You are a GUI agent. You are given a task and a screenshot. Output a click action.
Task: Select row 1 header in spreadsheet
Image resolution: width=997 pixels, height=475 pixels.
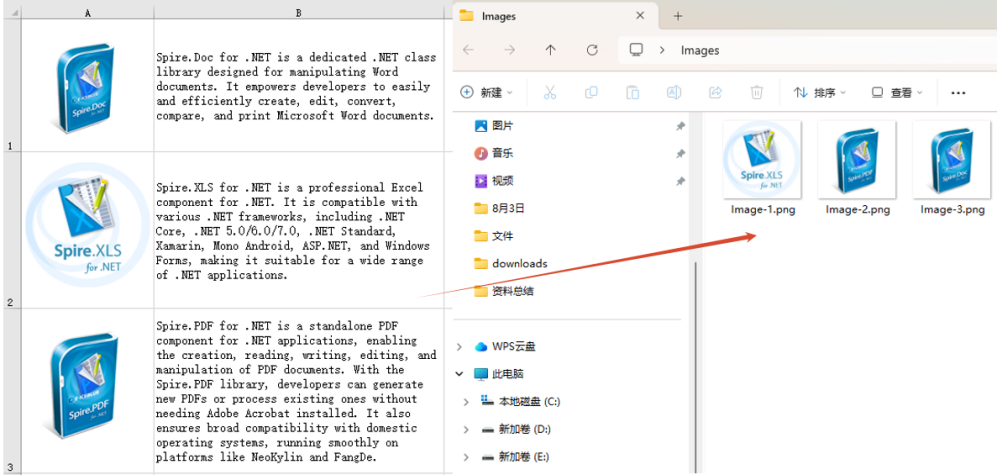click(11, 85)
